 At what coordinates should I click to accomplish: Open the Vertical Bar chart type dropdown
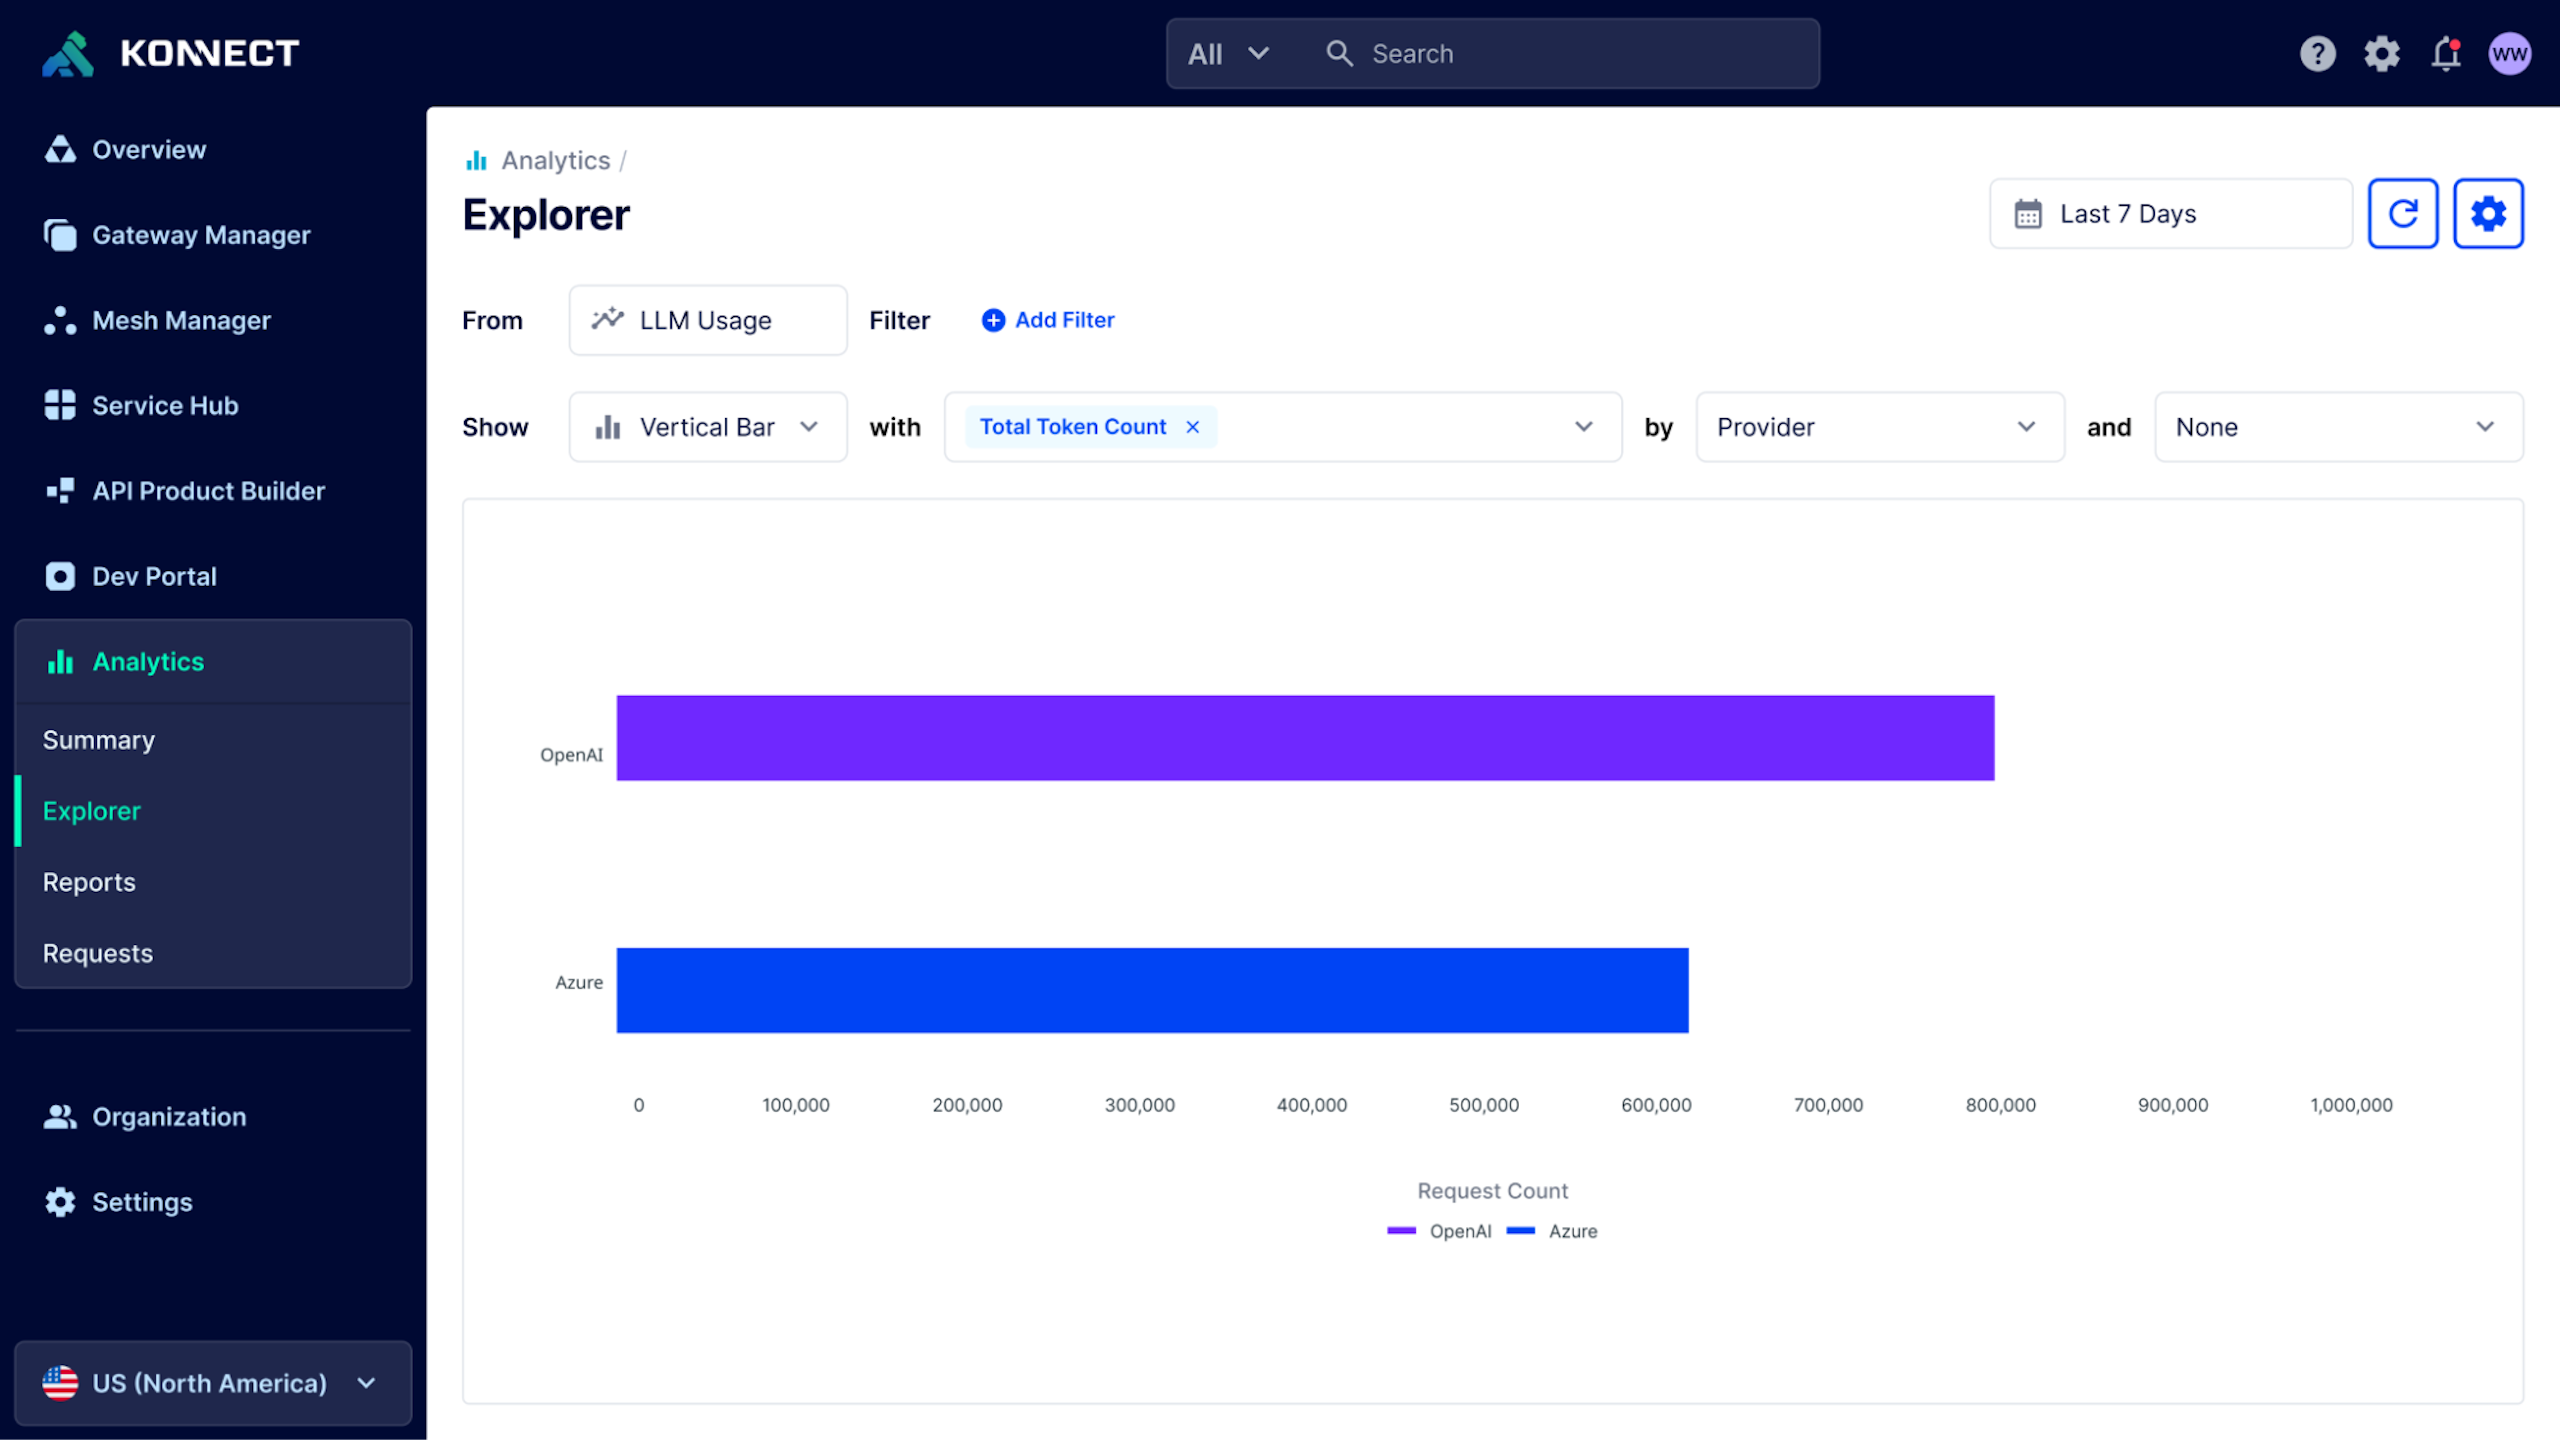point(707,427)
